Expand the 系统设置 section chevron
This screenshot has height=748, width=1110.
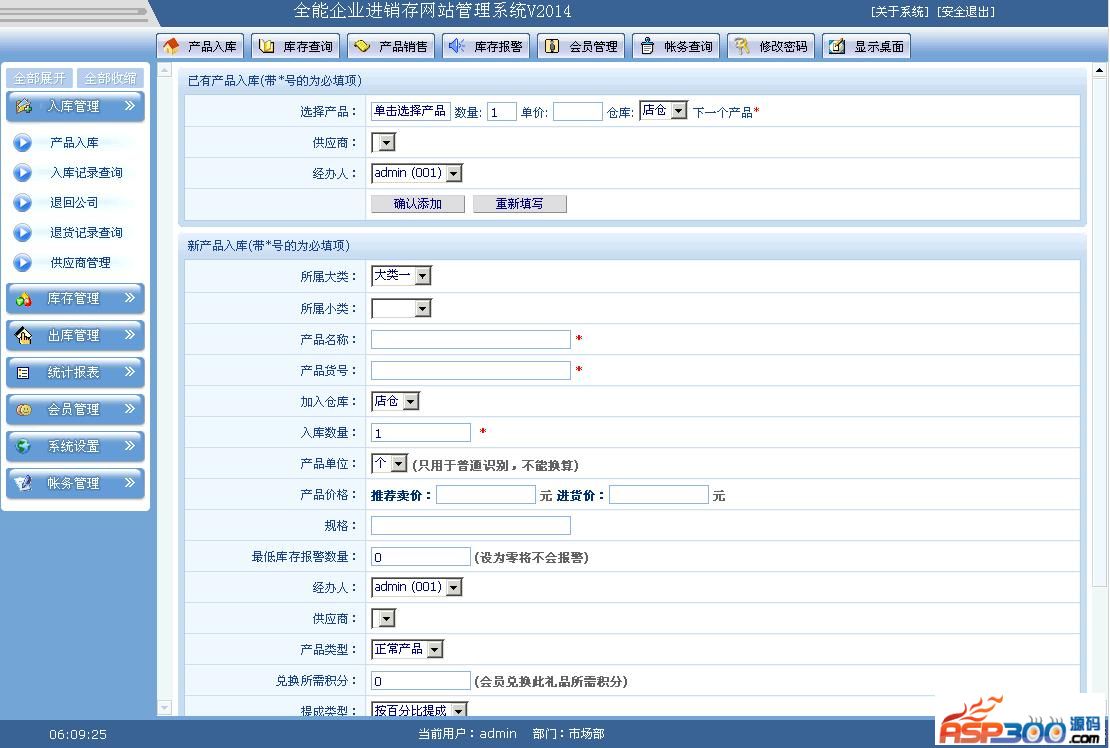tap(130, 446)
